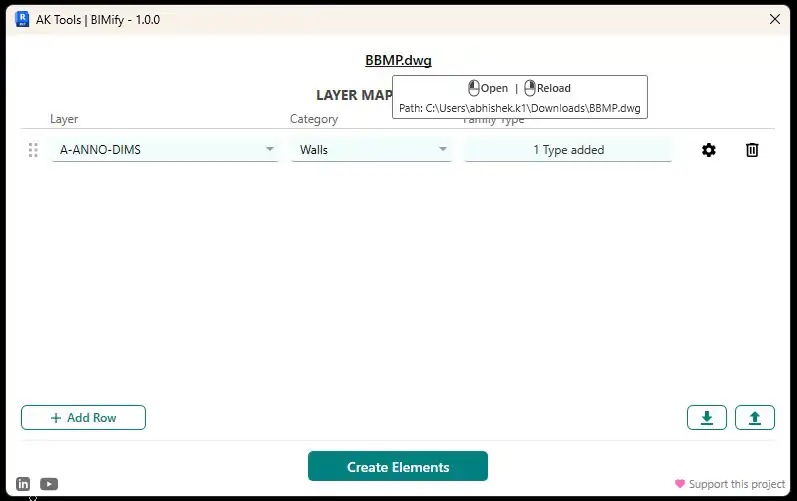Open the BBMP.dwg file link
This screenshot has height=501, width=797.
click(x=398, y=60)
